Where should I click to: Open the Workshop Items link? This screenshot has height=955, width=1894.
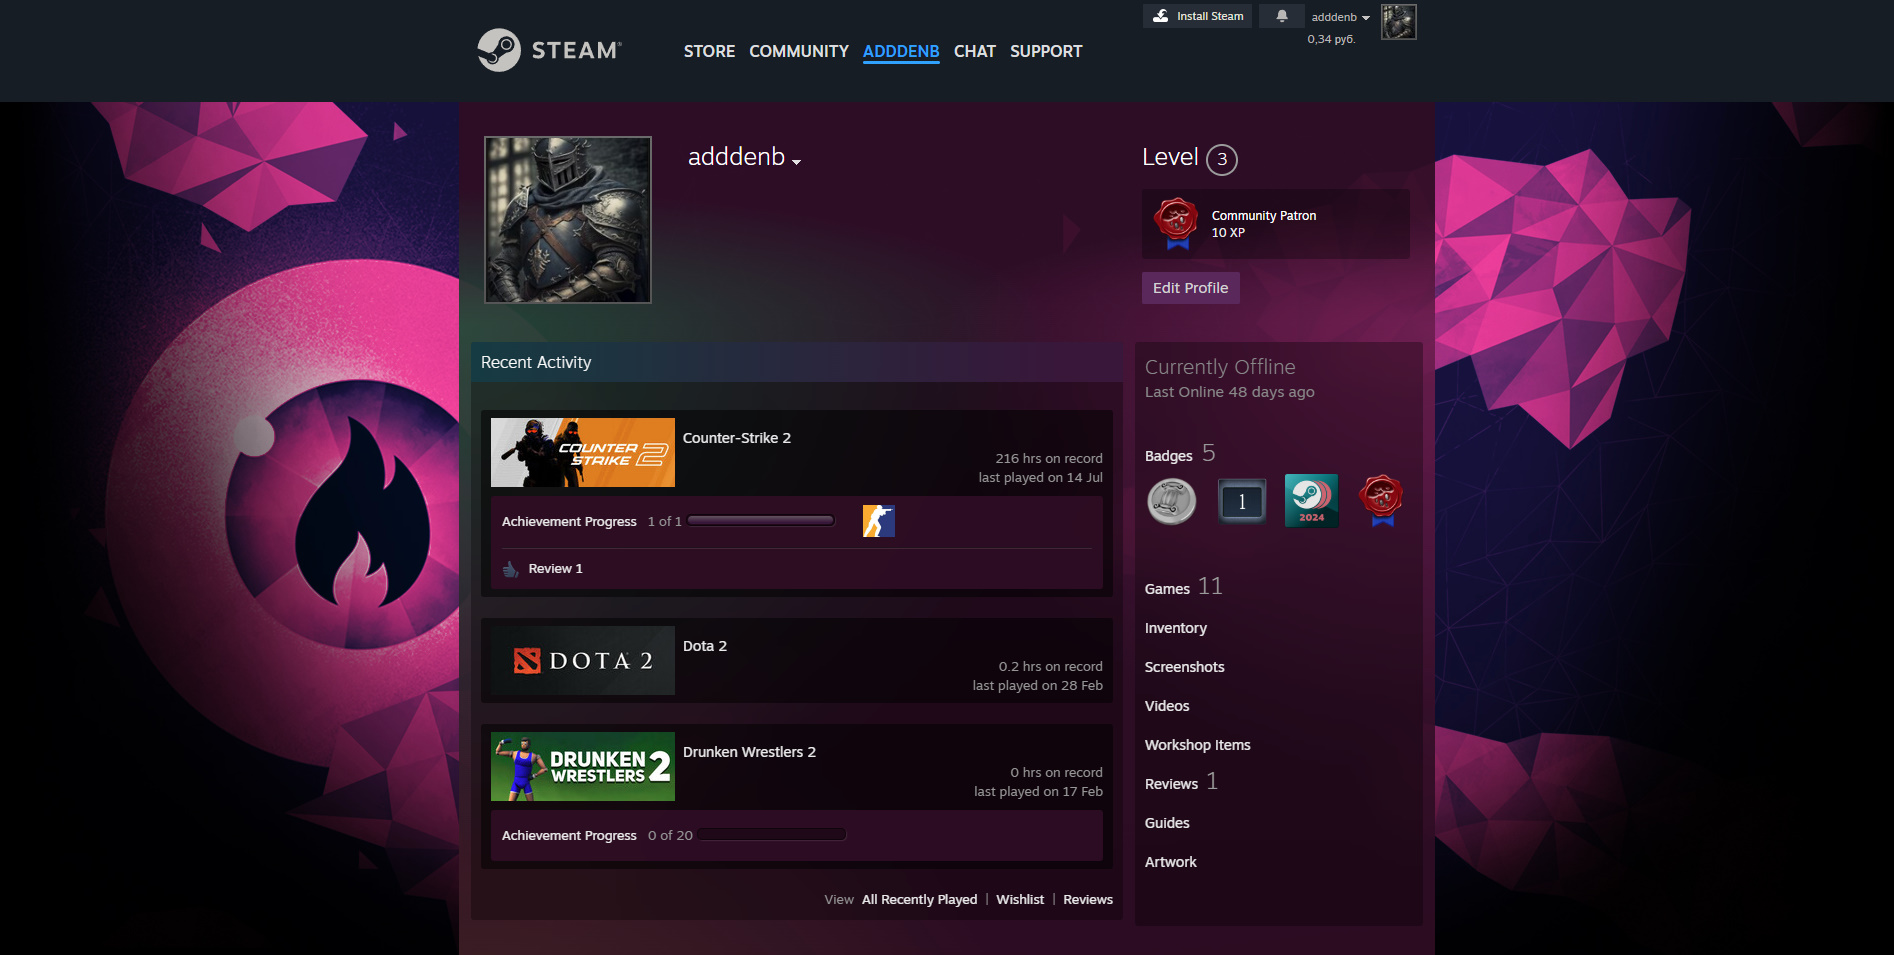[x=1197, y=745]
